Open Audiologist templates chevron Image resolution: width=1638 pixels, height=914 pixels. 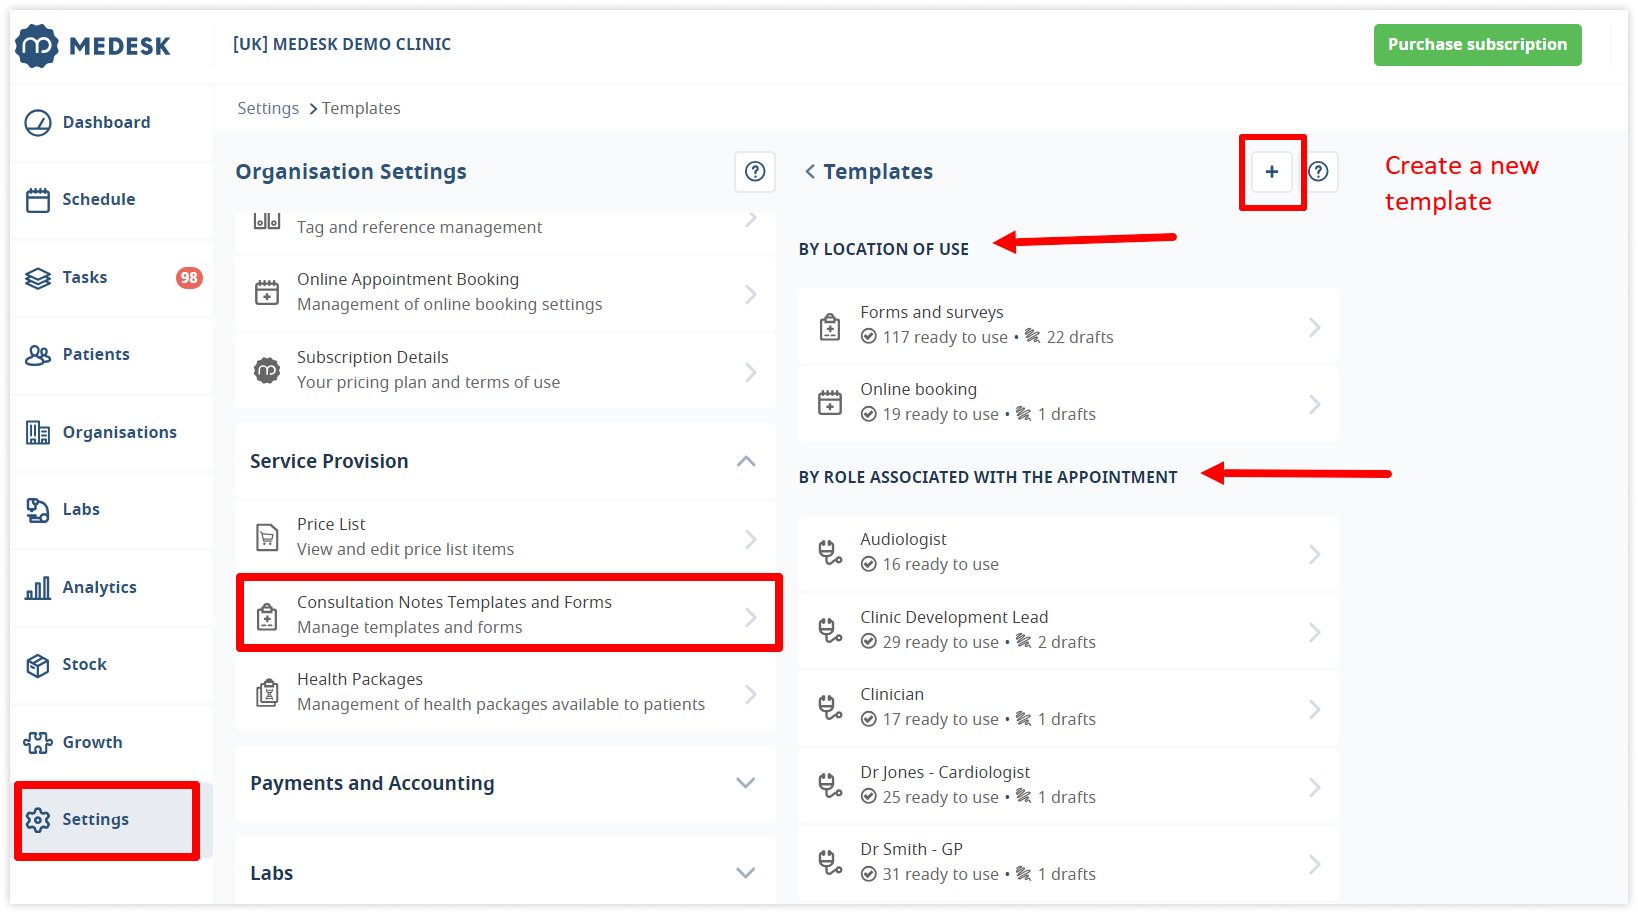point(1315,554)
